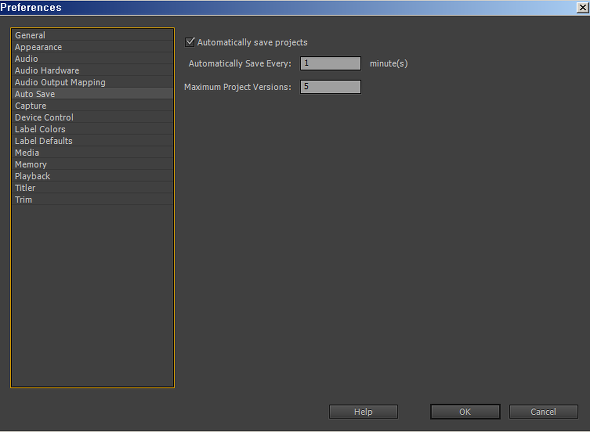
Task: Open Help for preferences
Action: pyautogui.click(x=363, y=412)
